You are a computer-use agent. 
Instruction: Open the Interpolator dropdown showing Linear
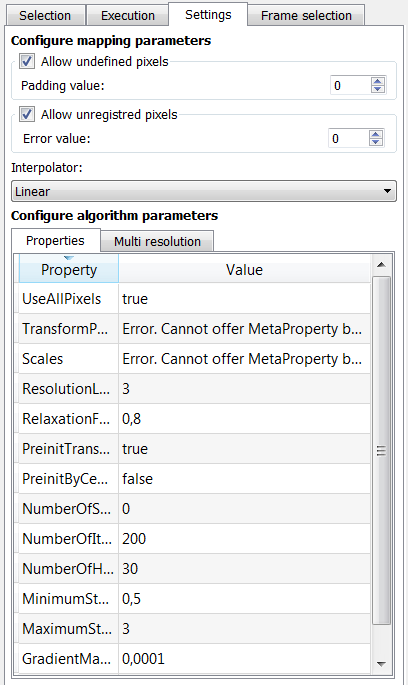[x=204, y=191]
